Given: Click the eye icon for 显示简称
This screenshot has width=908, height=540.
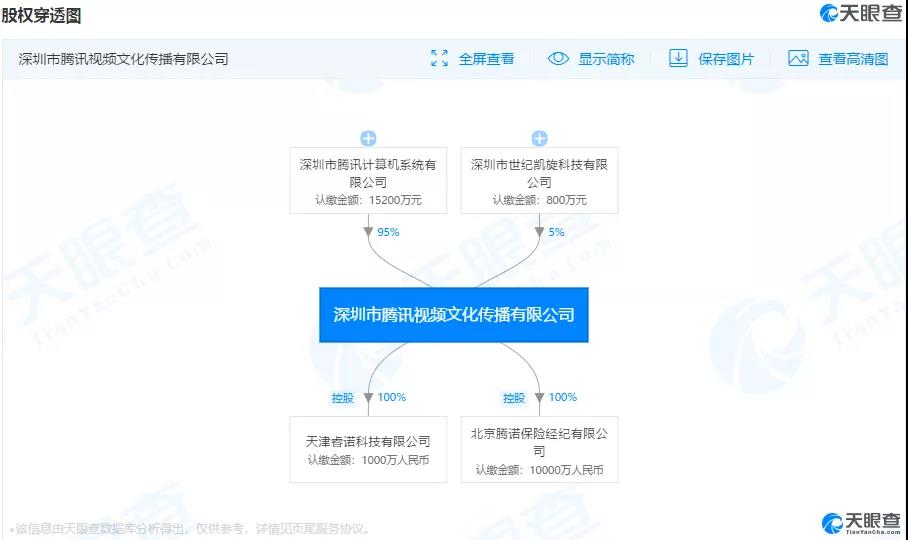Looking at the screenshot, I should (558, 58).
